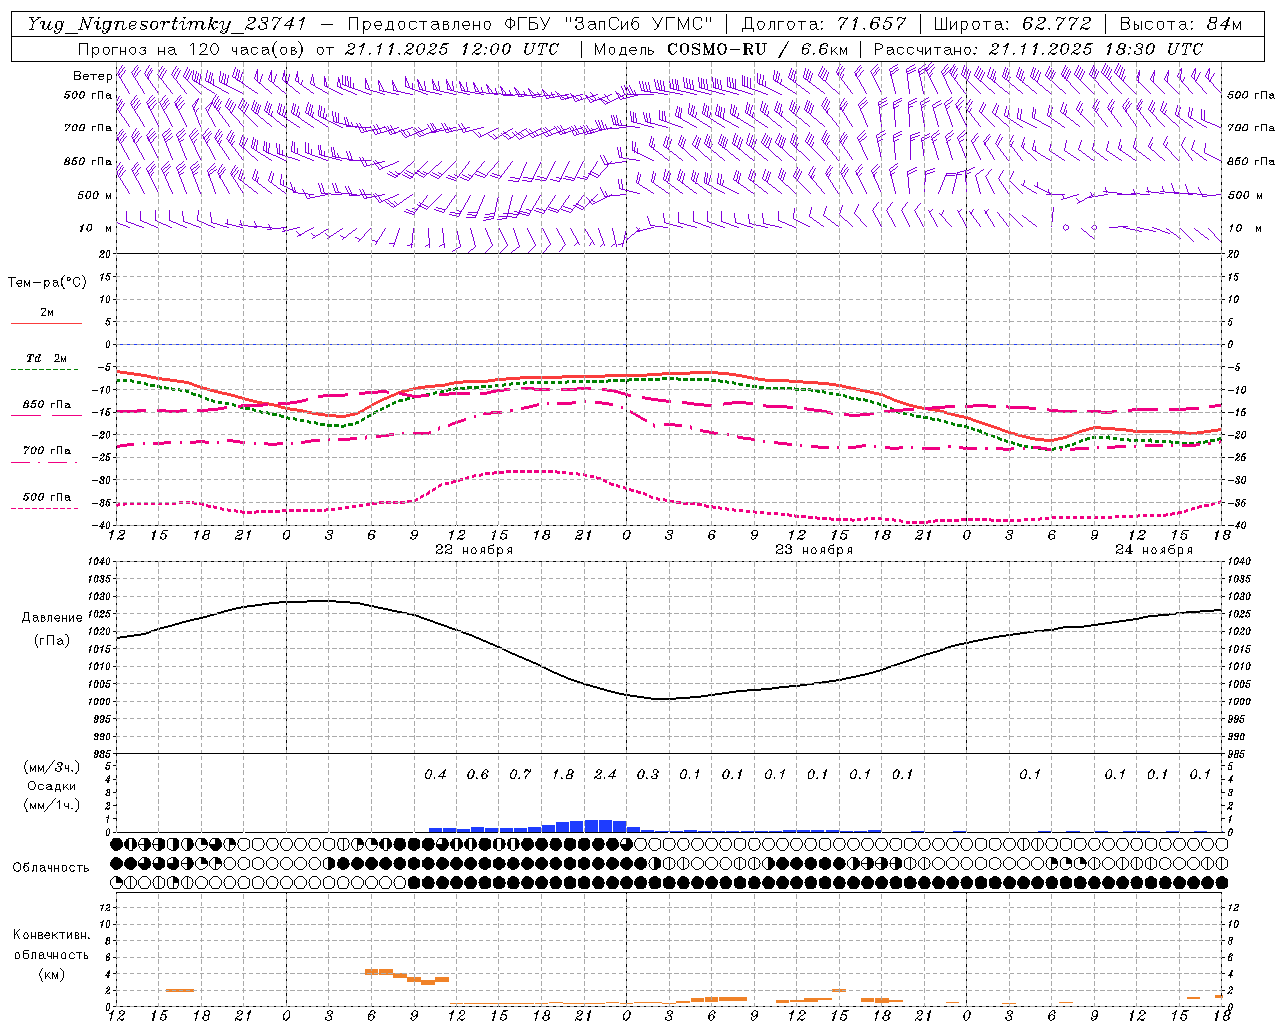
Task: Click the Долгота: 71.657 value
Action: point(824,24)
